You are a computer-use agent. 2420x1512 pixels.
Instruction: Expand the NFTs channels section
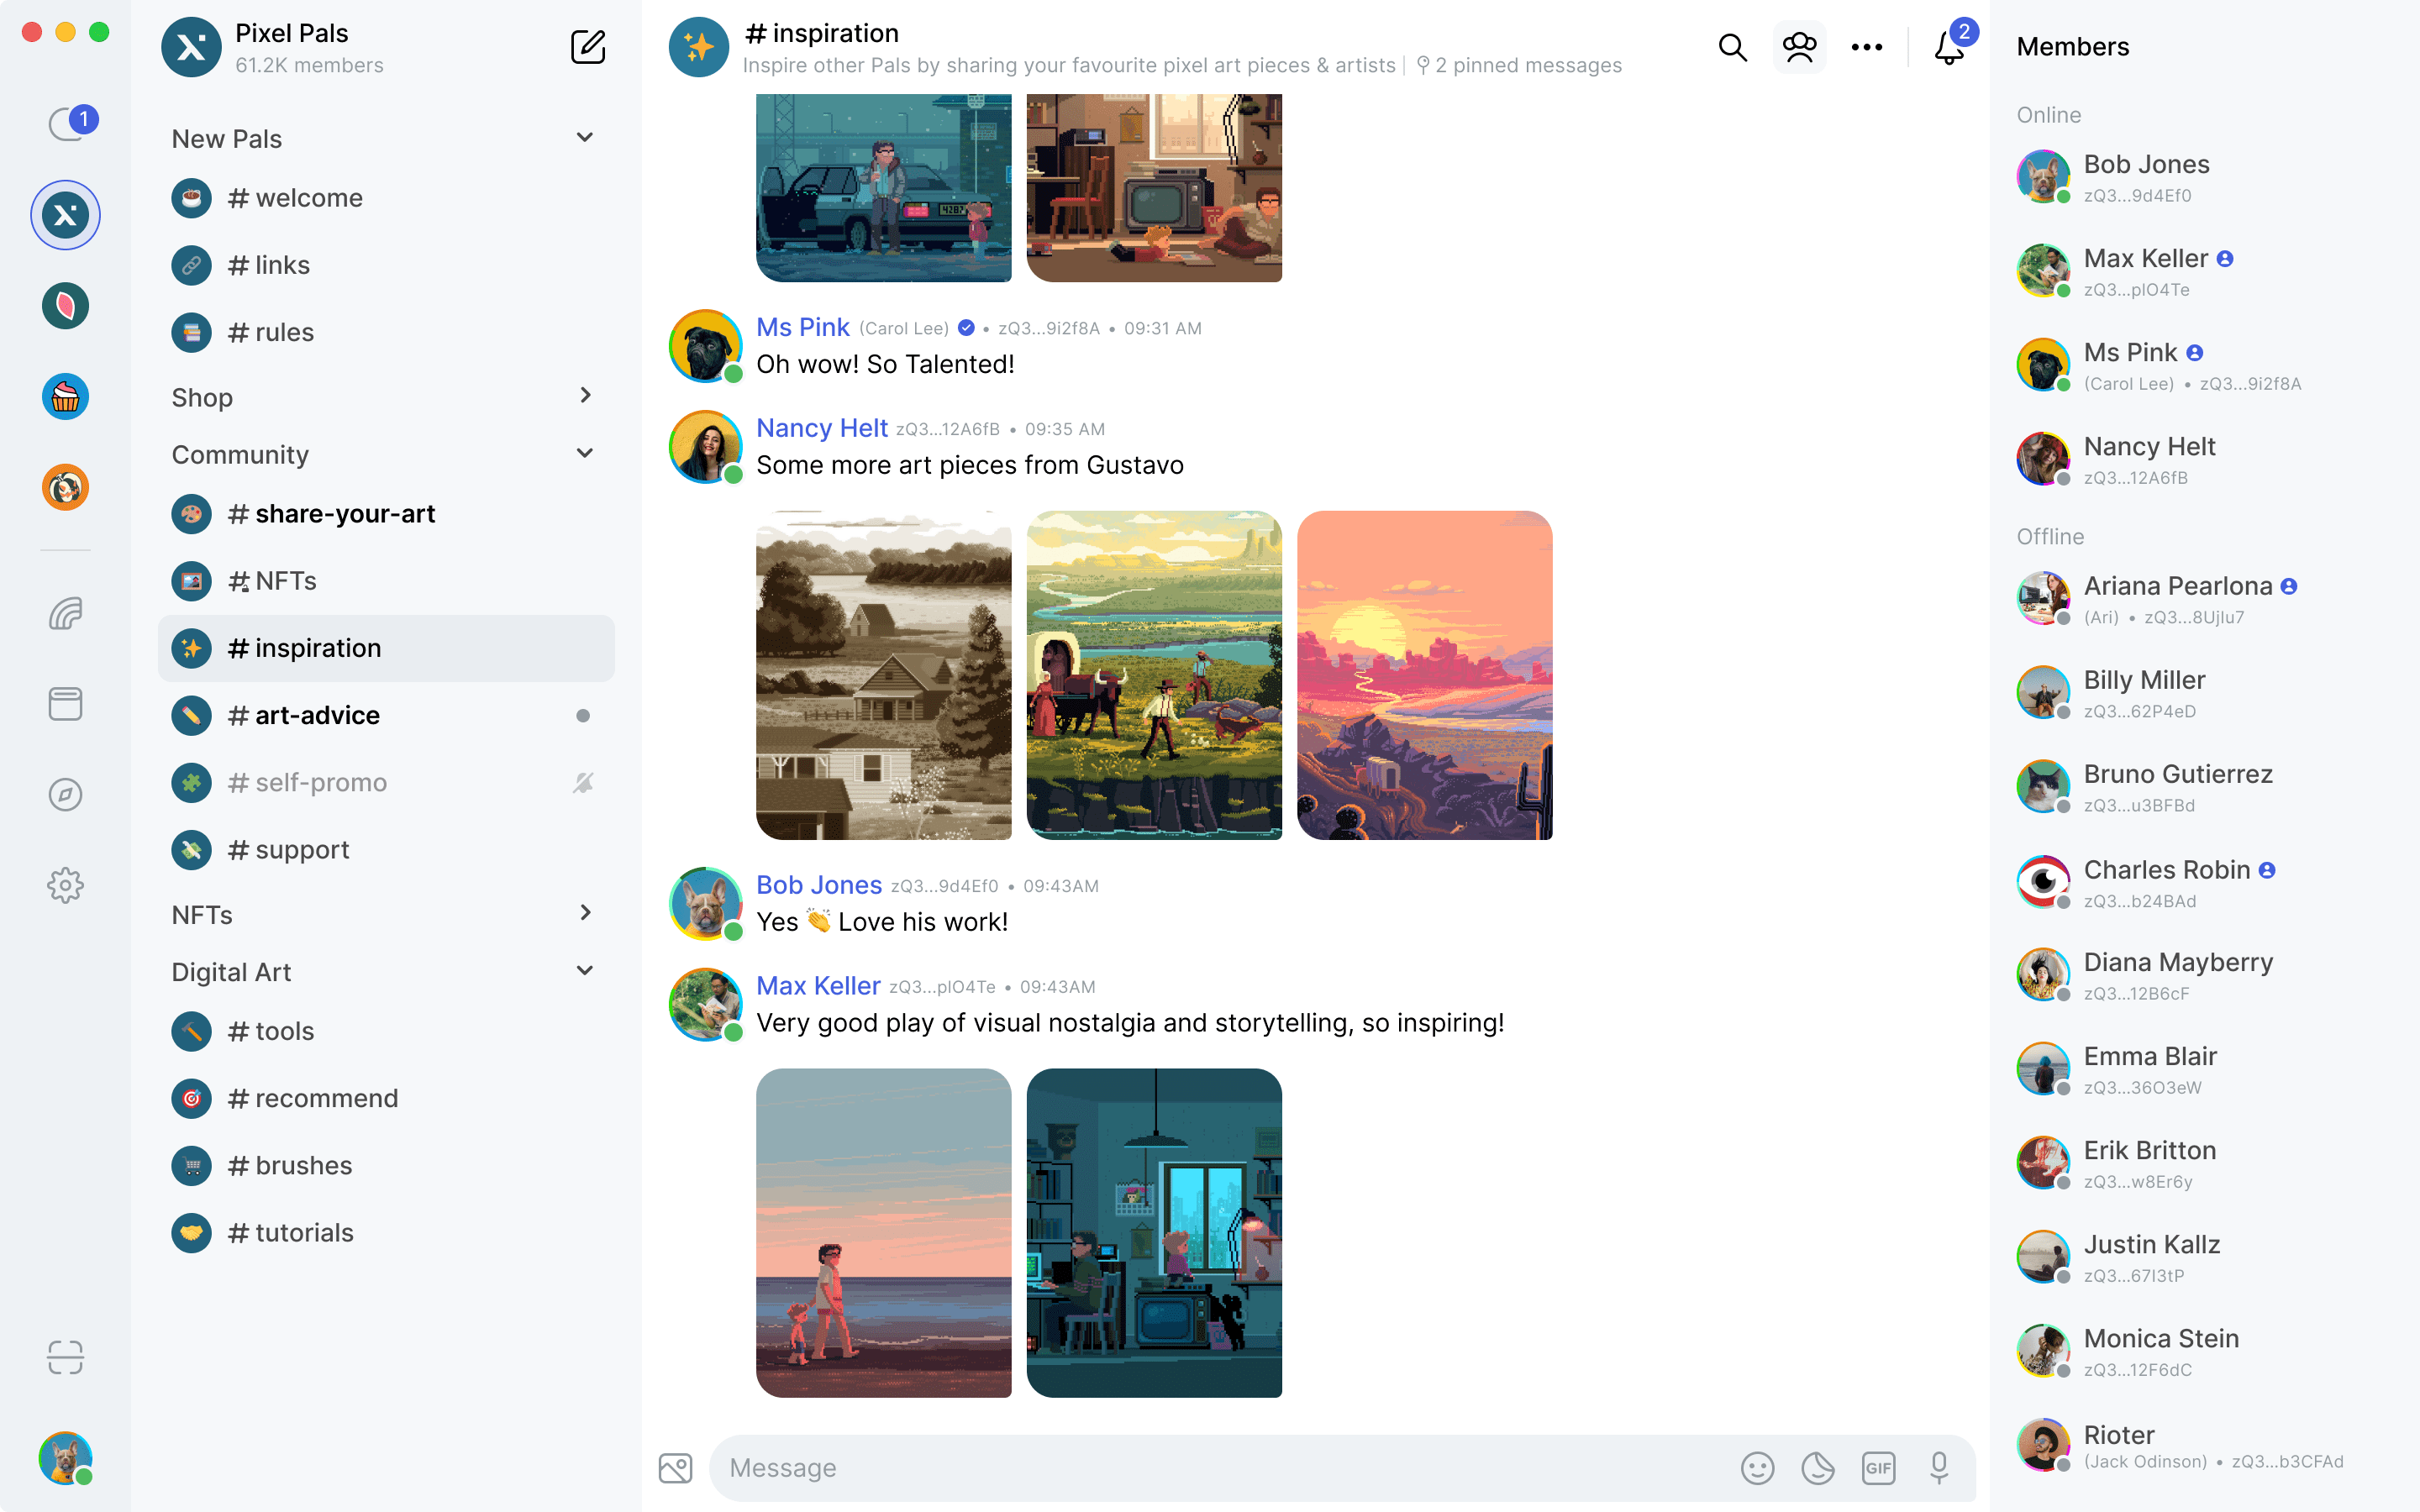(x=586, y=913)
